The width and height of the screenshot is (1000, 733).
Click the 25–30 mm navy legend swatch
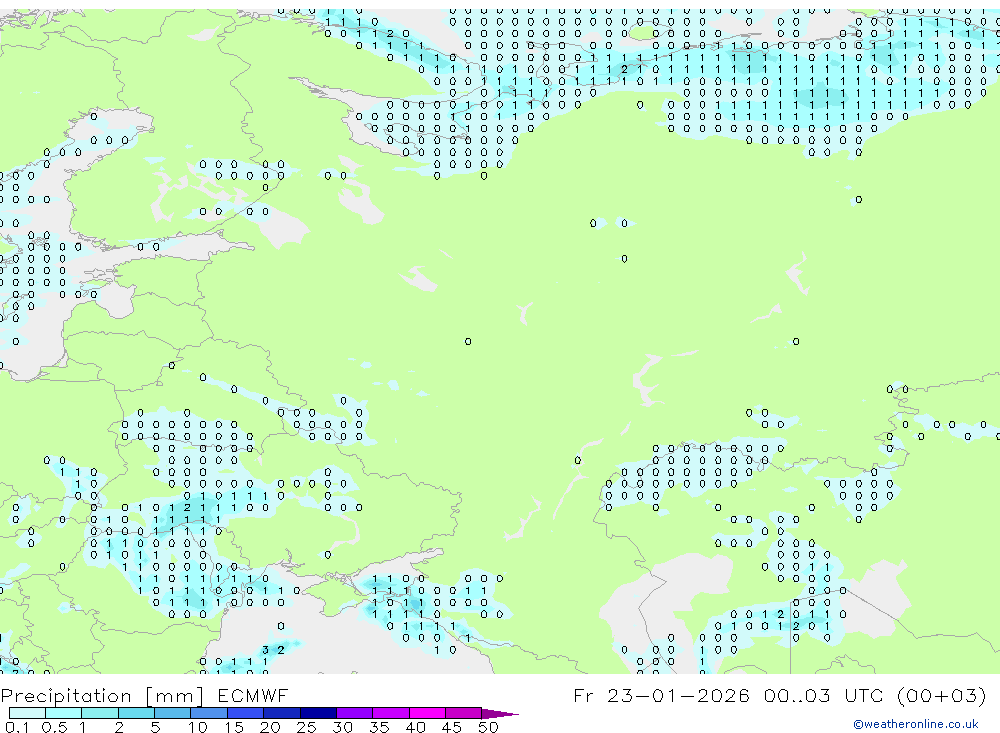click(x=318, y=713)
